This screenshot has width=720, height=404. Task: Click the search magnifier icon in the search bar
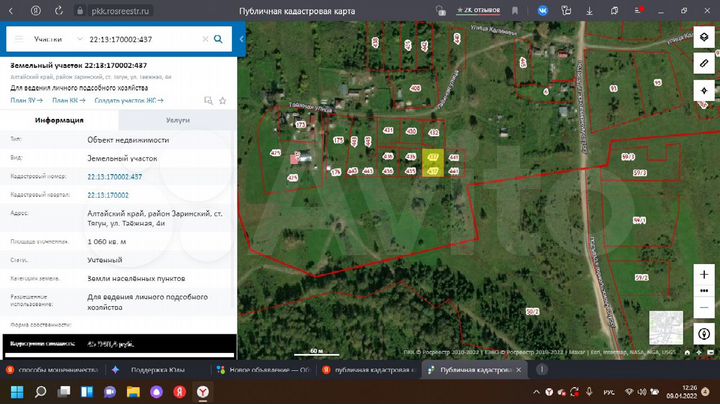(x=218, y=39)
